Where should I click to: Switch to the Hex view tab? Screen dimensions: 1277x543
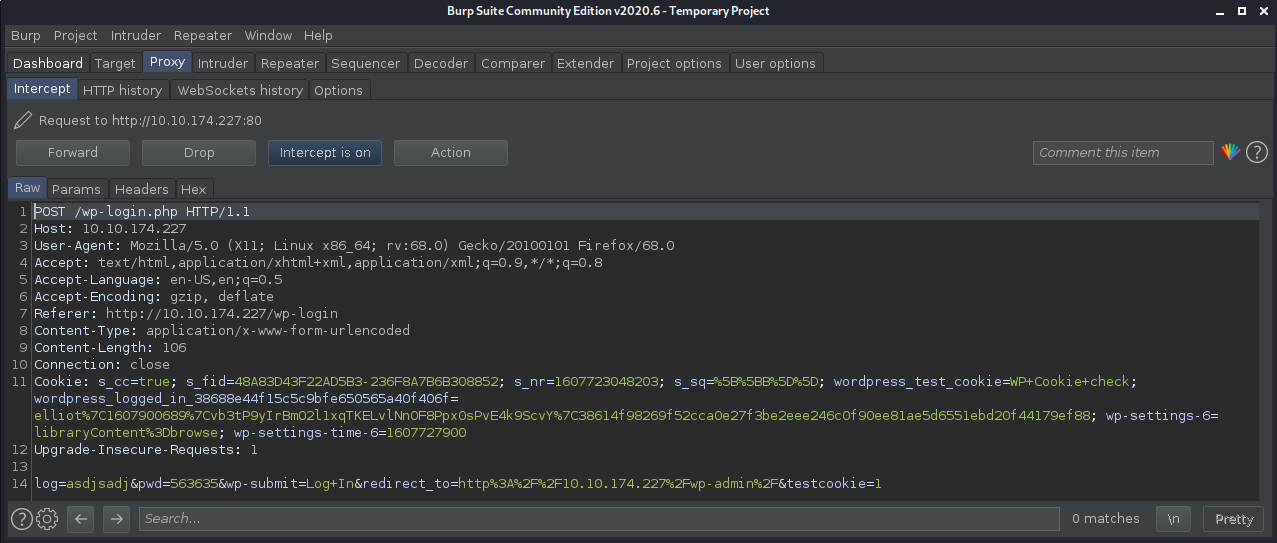(194, 189)
